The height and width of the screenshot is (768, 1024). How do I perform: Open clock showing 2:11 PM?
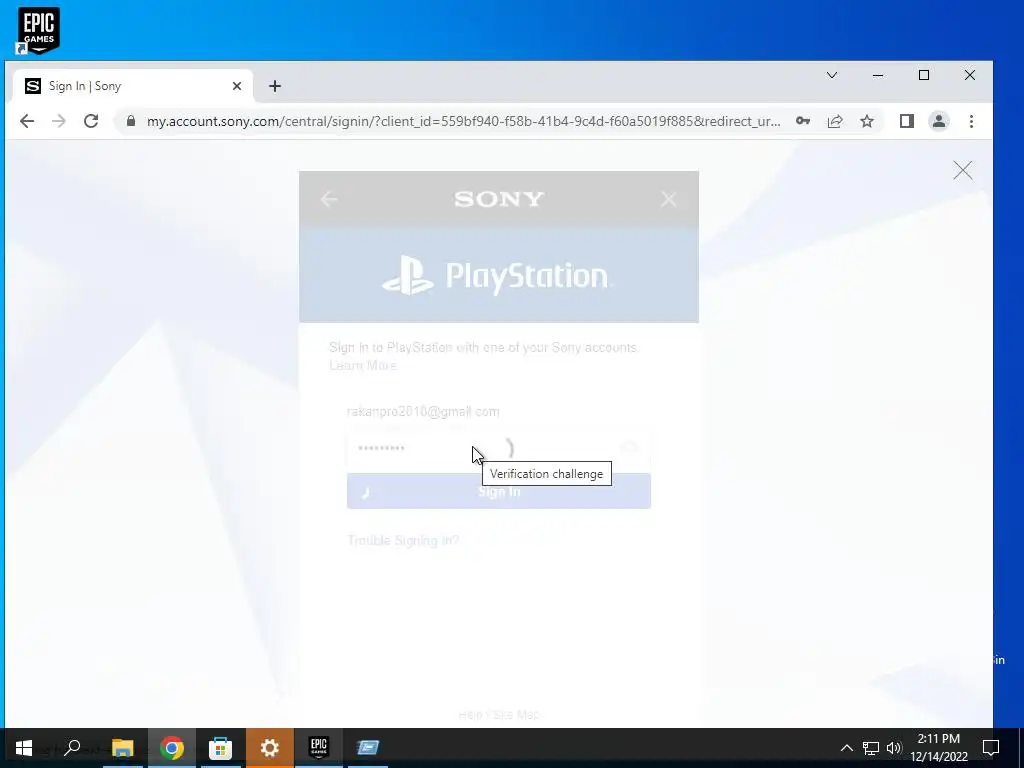938,748
